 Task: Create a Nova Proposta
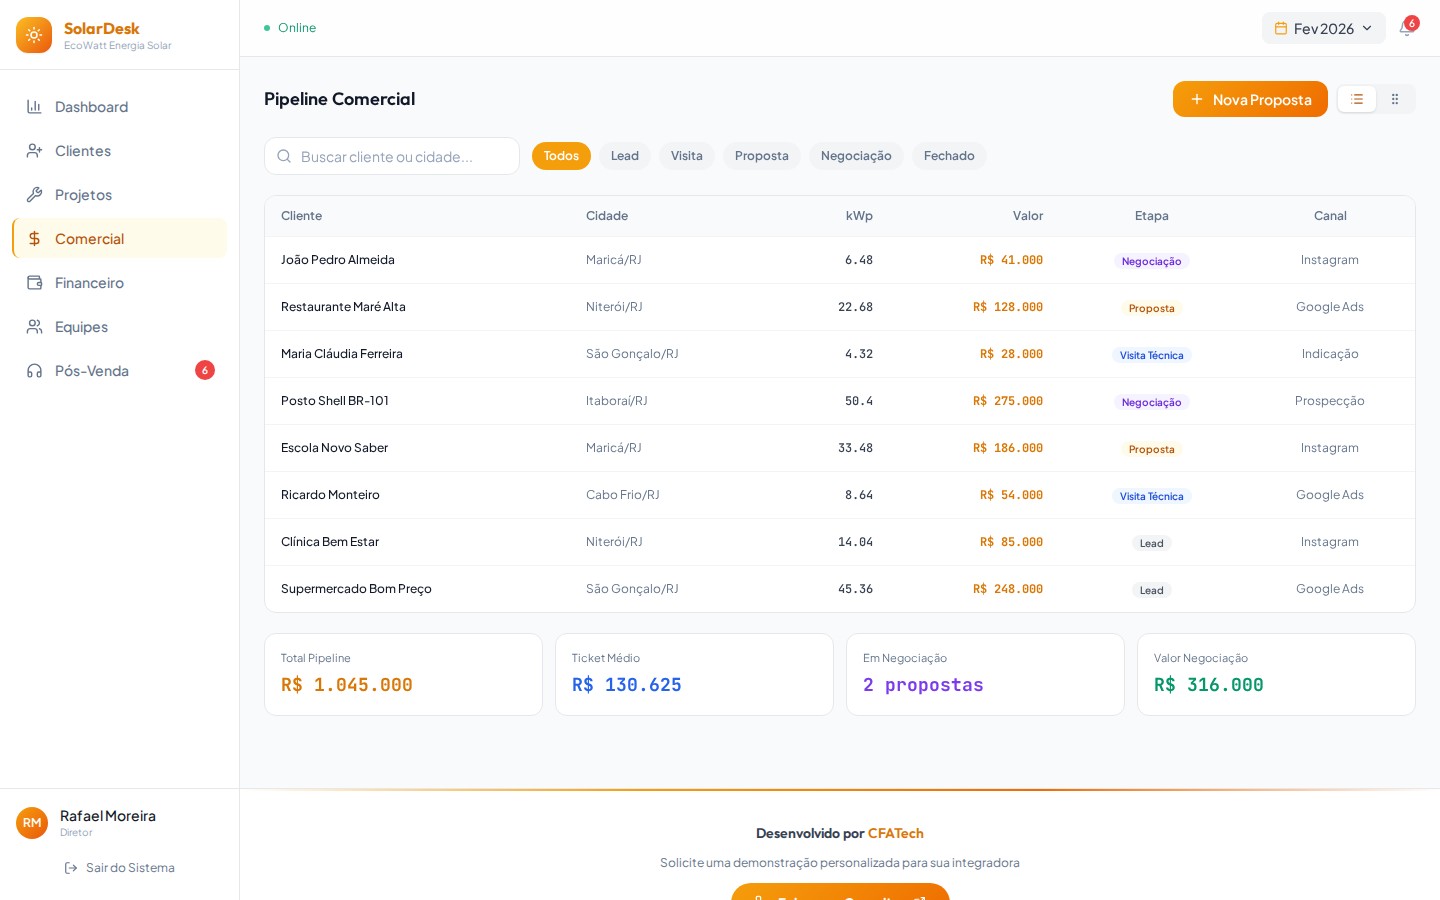tap(1250, 99)
